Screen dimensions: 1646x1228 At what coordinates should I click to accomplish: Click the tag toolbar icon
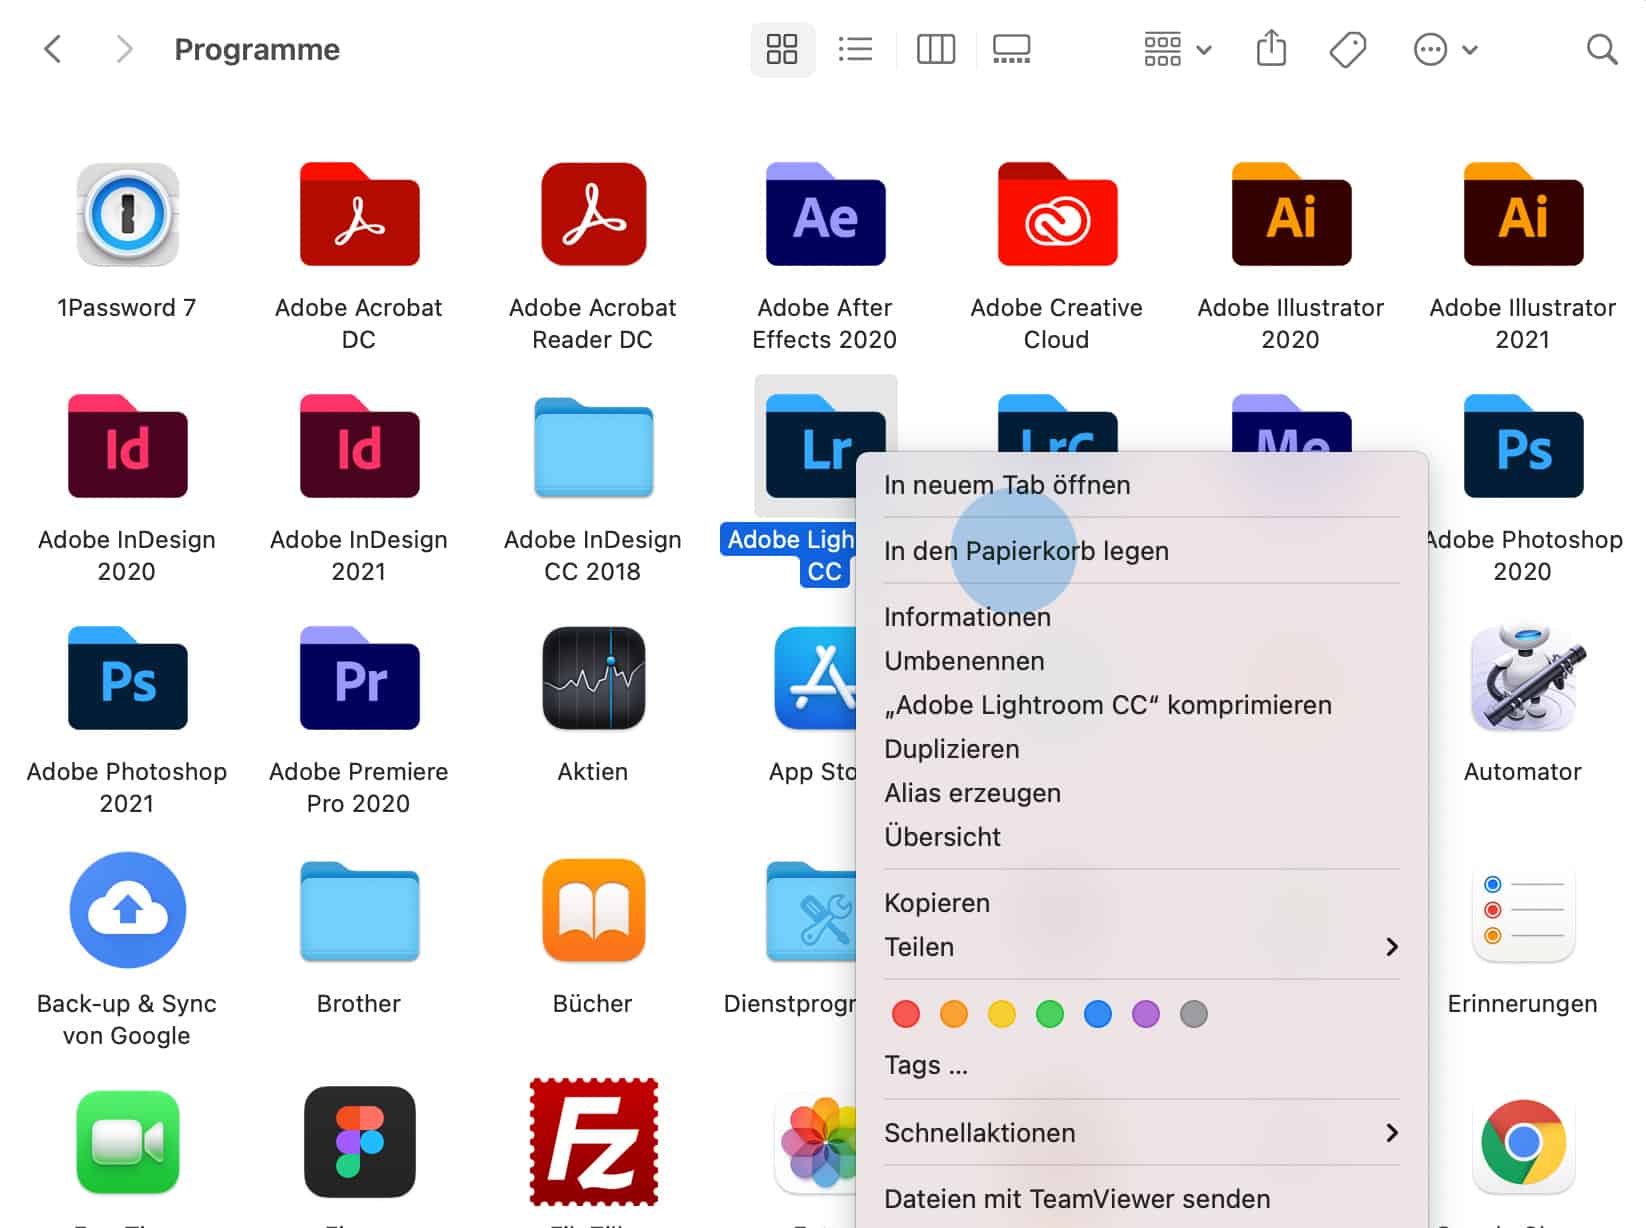pyautogui.click(x=1347, y=49)
